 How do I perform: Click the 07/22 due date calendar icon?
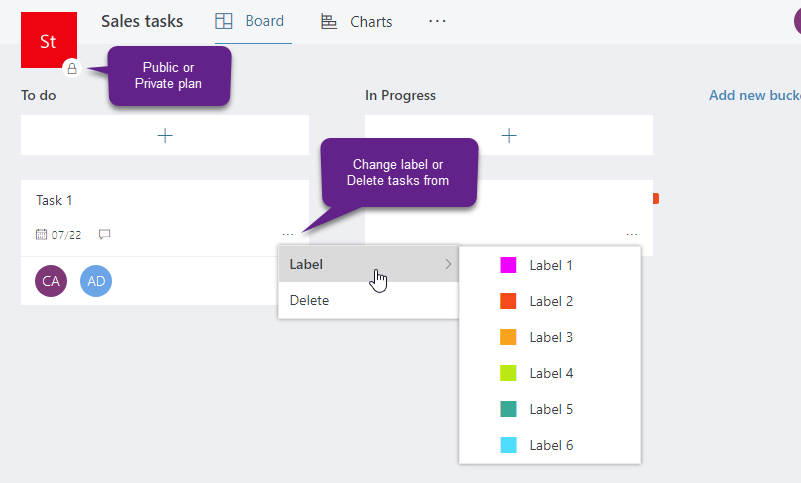[41, 235]
